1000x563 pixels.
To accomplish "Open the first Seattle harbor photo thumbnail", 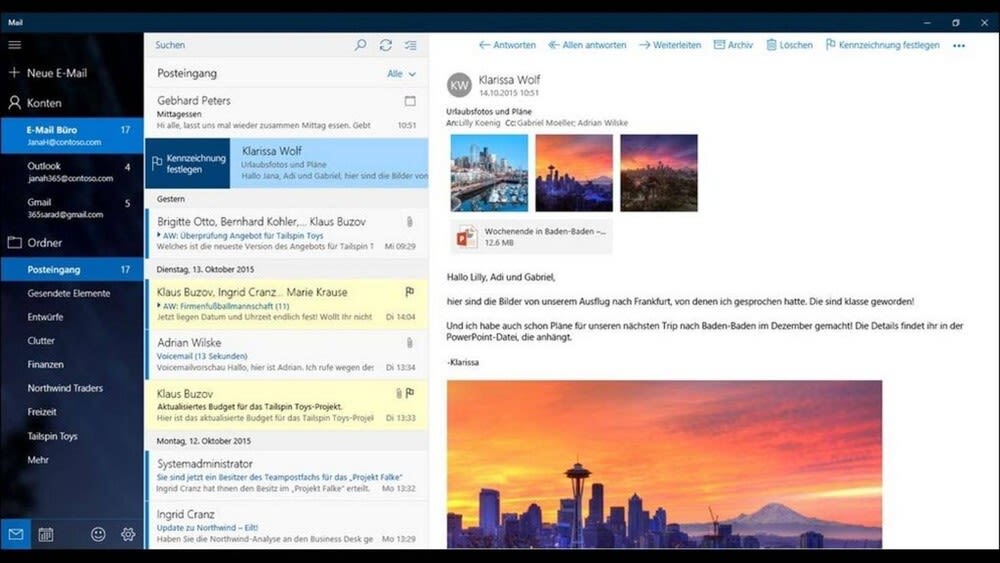I will [x=489, y=173].
